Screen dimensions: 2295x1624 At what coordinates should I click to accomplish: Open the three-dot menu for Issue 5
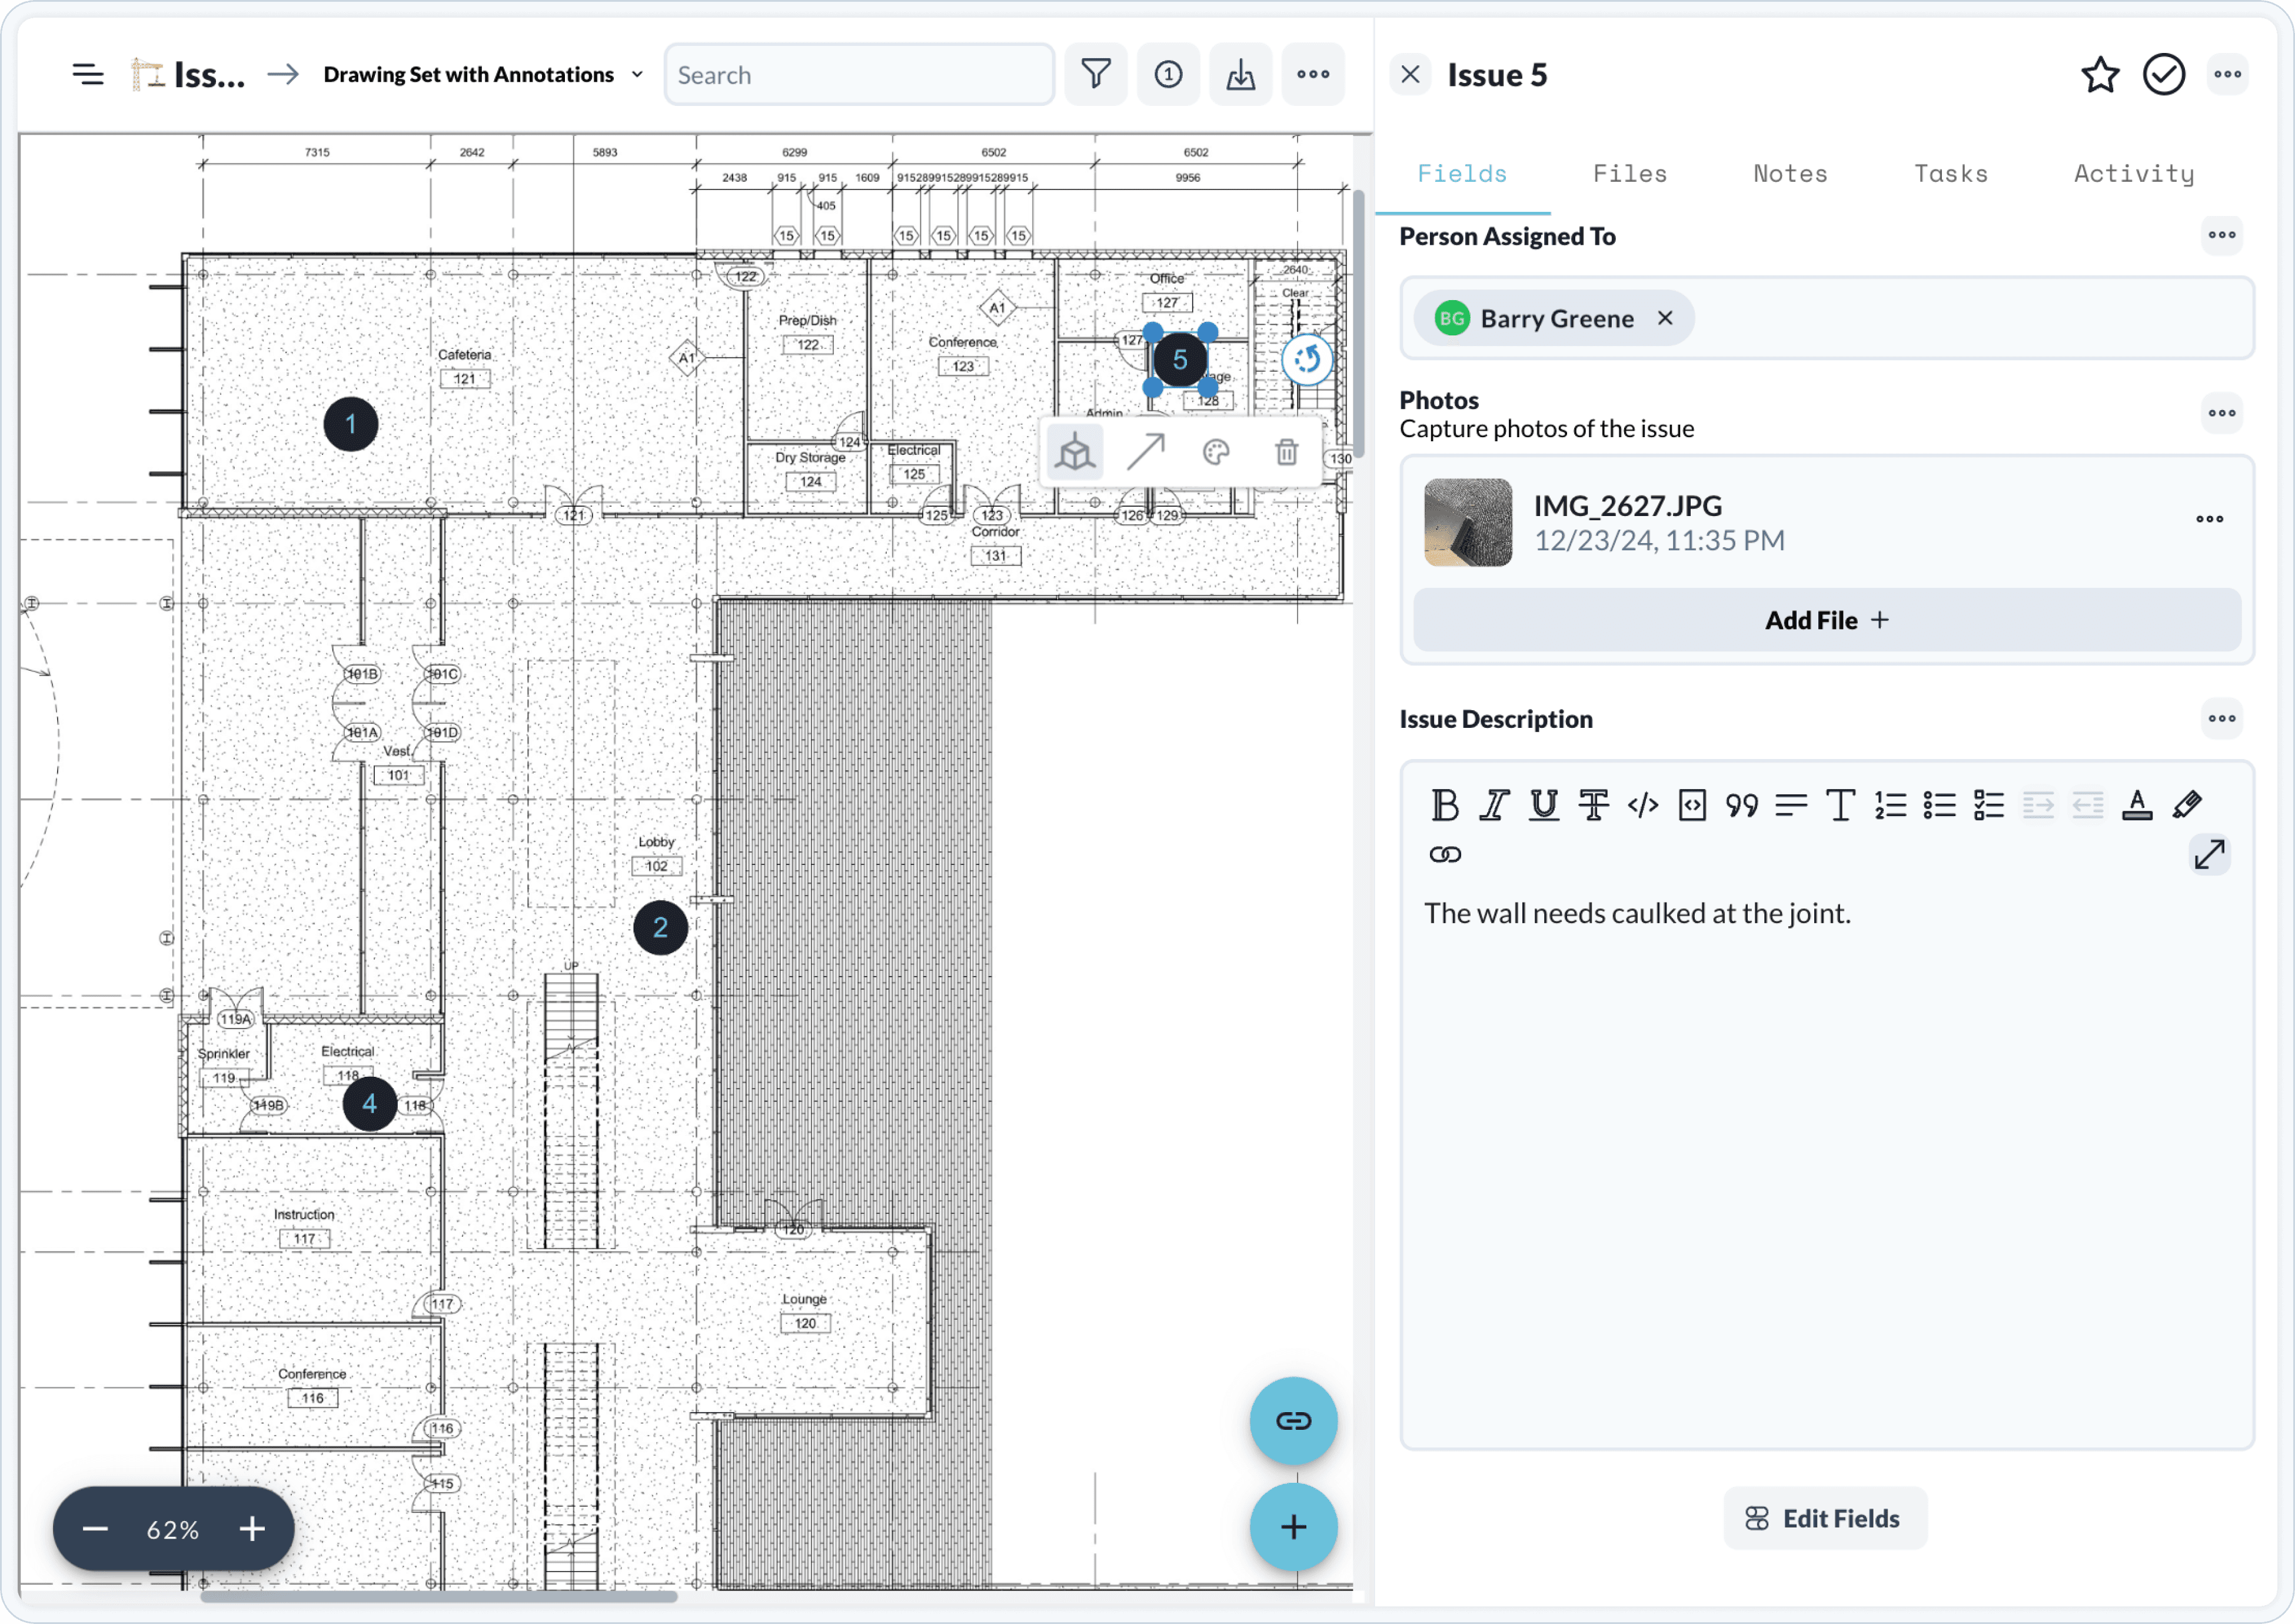[2229, 74]
